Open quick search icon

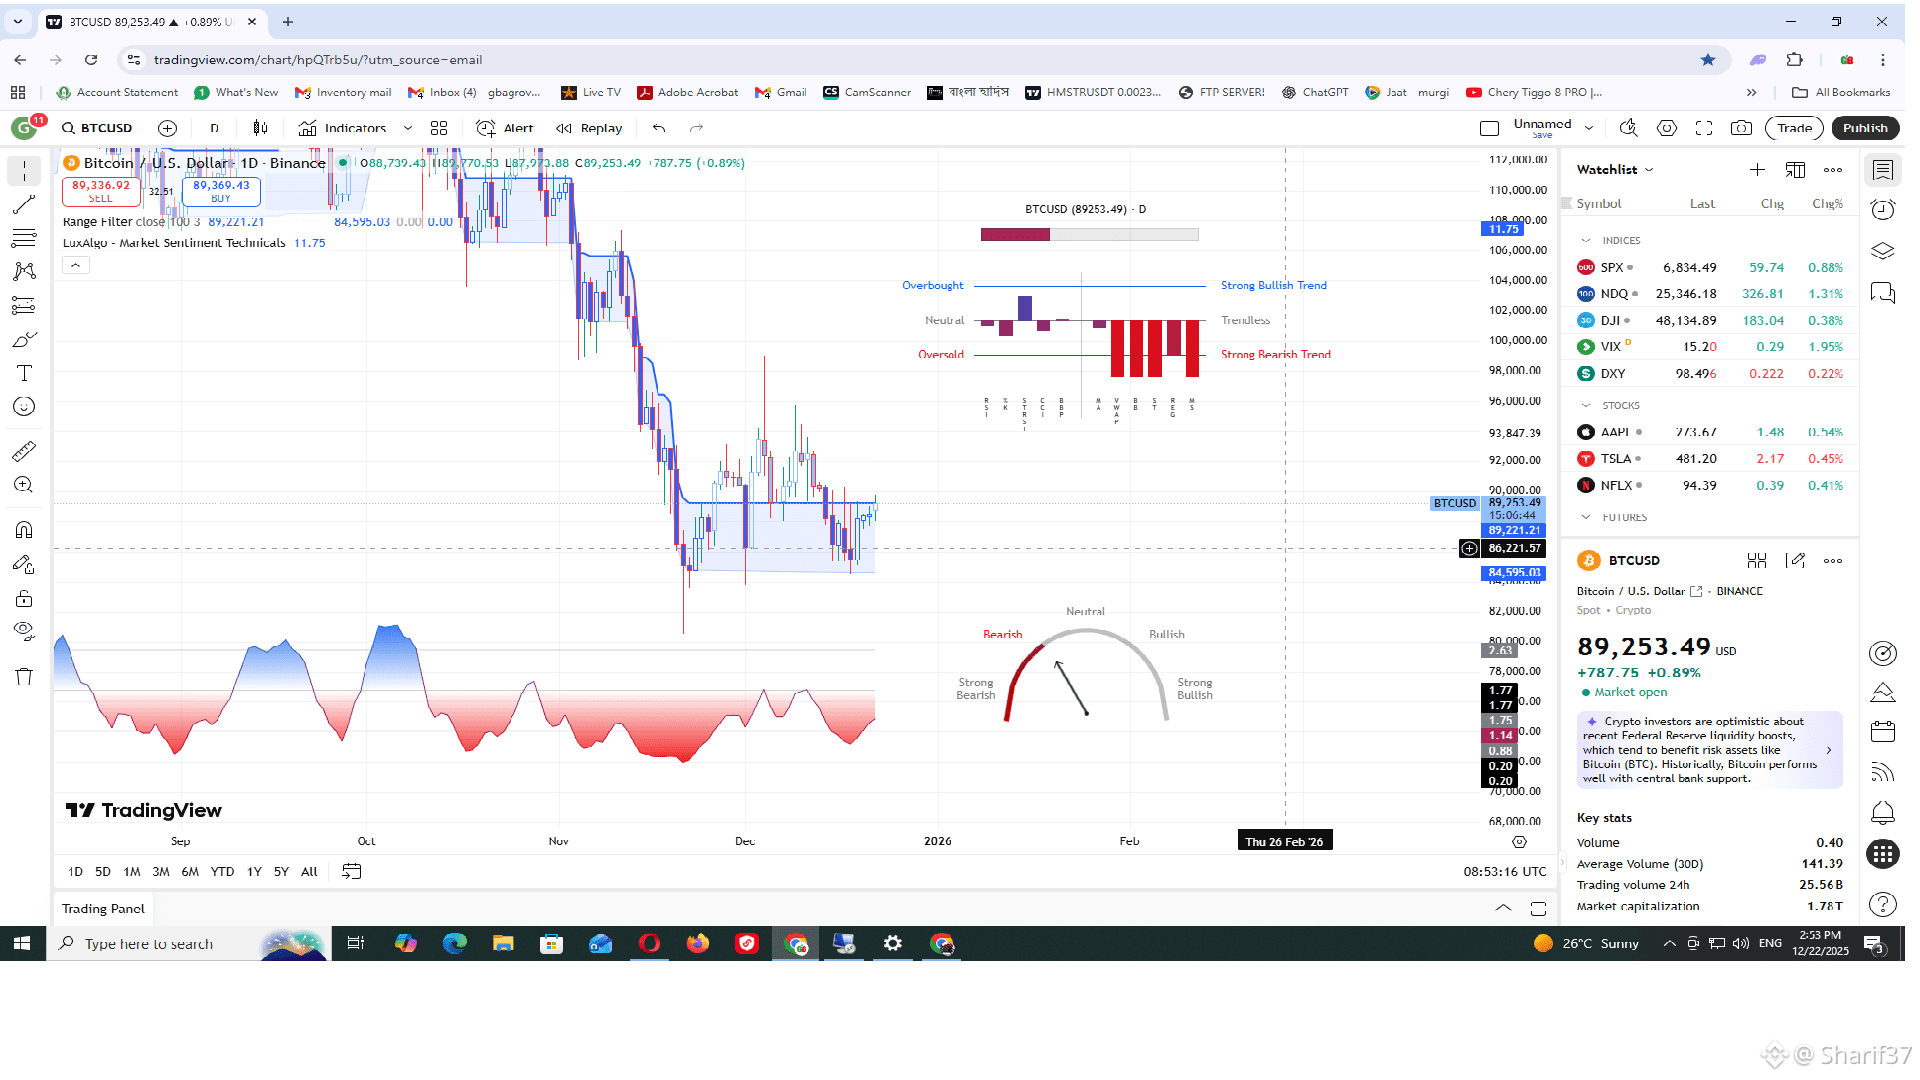(x=1628, y=128)
